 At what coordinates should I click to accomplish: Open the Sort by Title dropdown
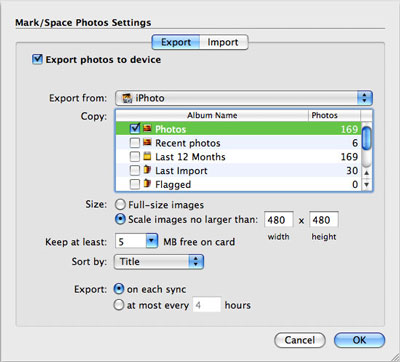coord(159,262)
